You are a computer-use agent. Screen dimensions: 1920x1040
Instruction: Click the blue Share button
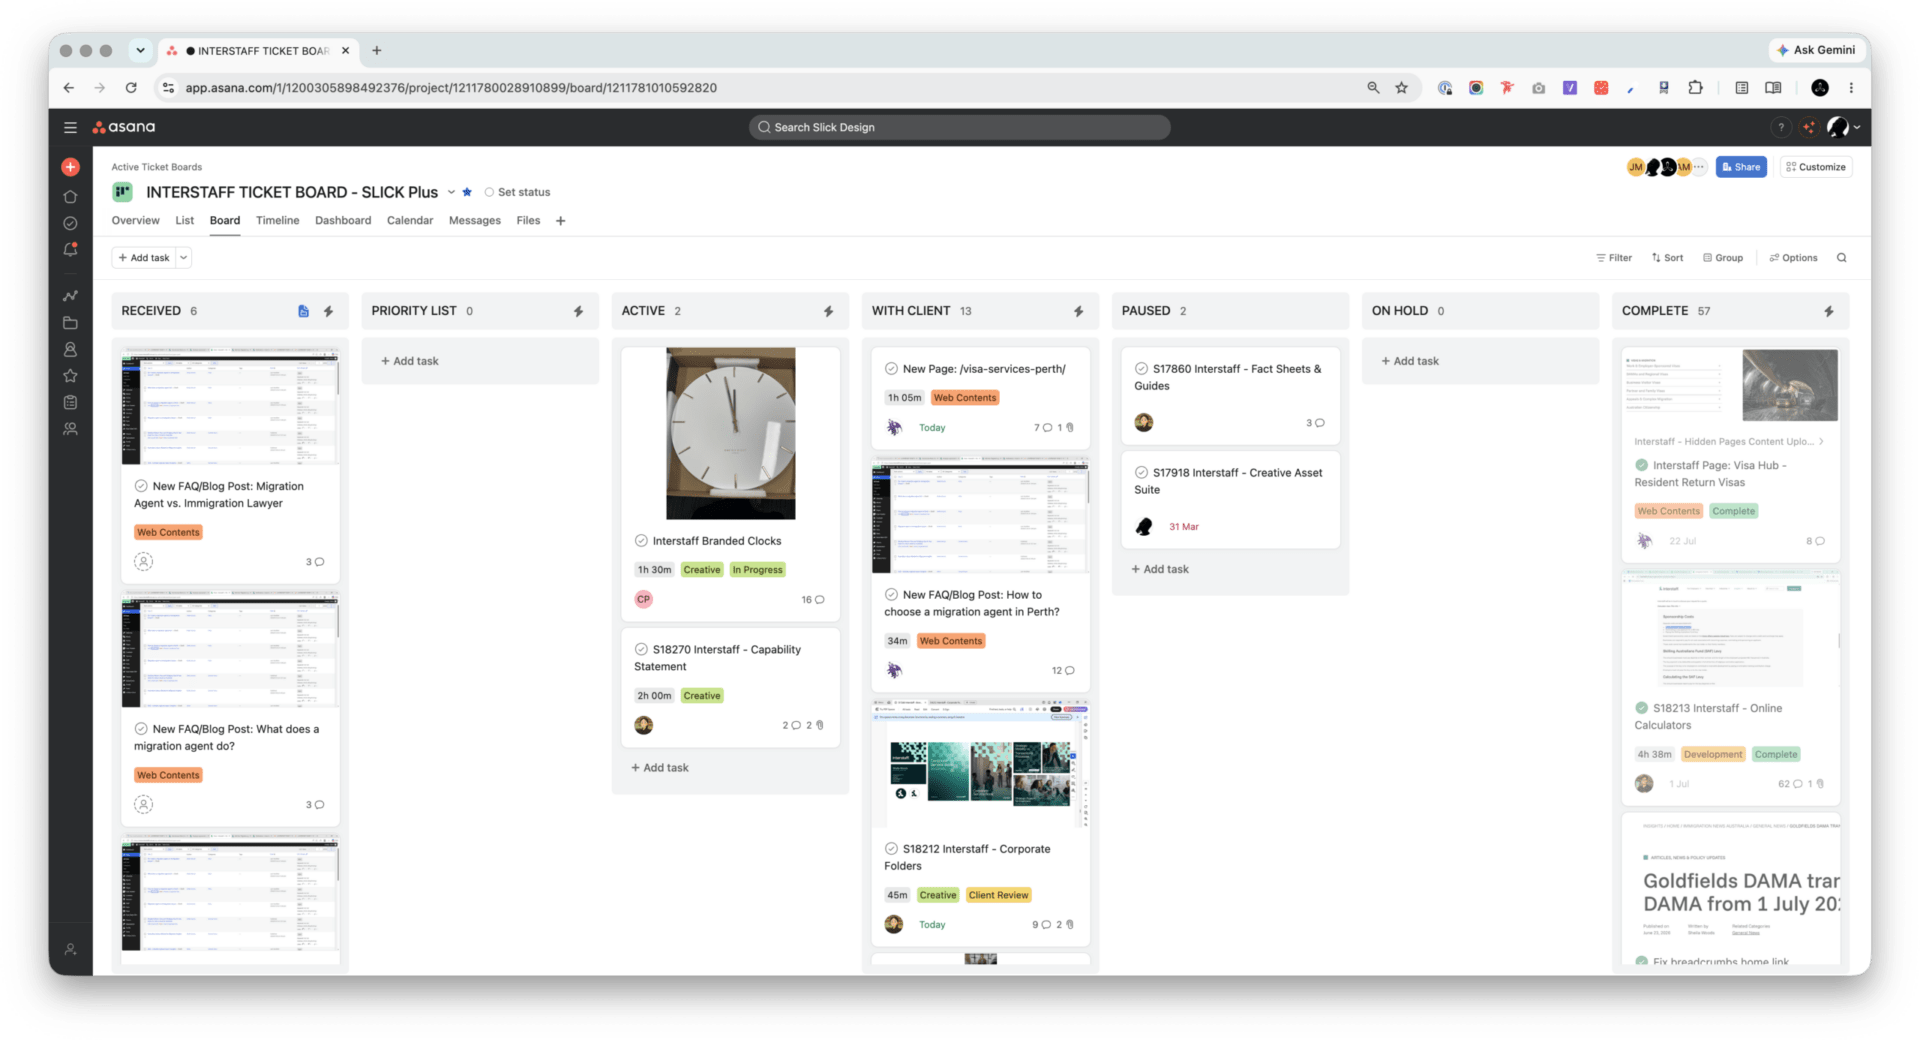[x=1741, y=167]
